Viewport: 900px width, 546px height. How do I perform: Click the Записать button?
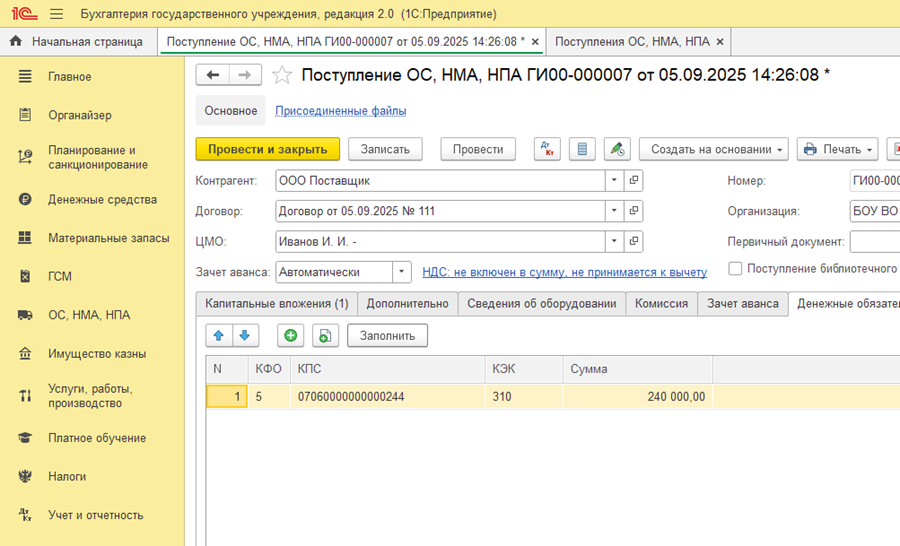(385, 149)
